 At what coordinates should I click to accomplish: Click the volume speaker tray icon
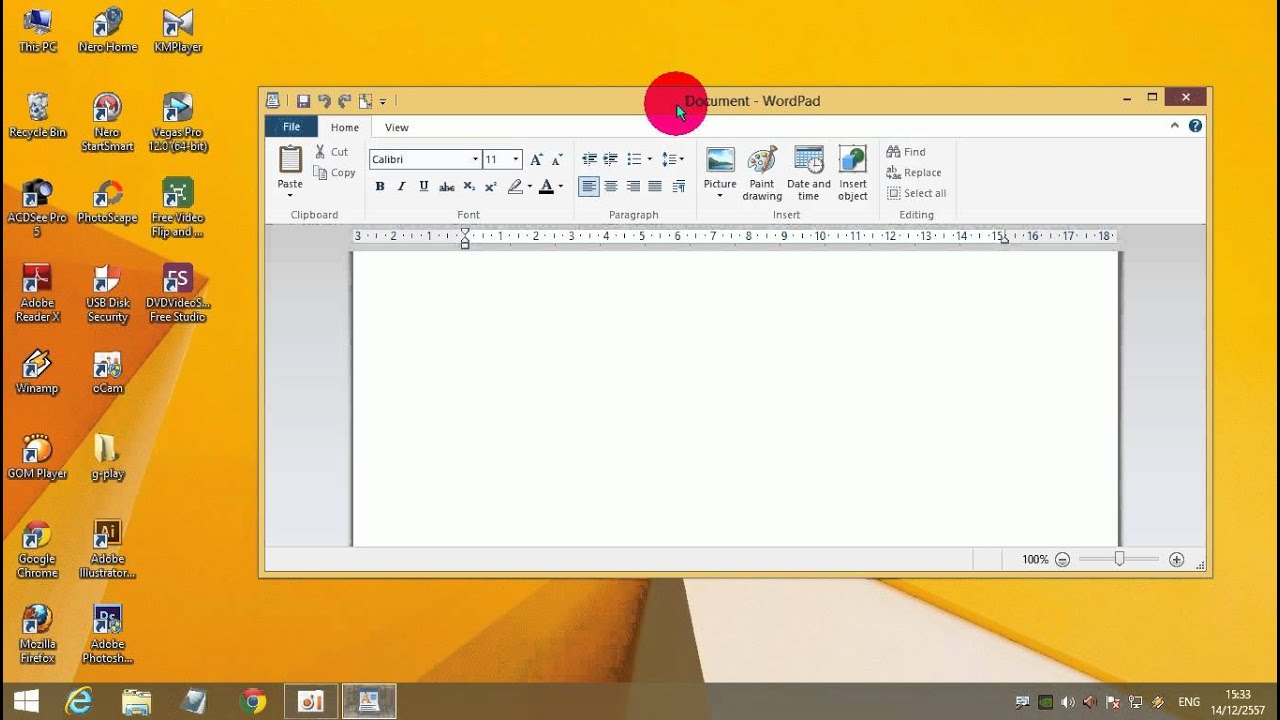pos(1068,702)
